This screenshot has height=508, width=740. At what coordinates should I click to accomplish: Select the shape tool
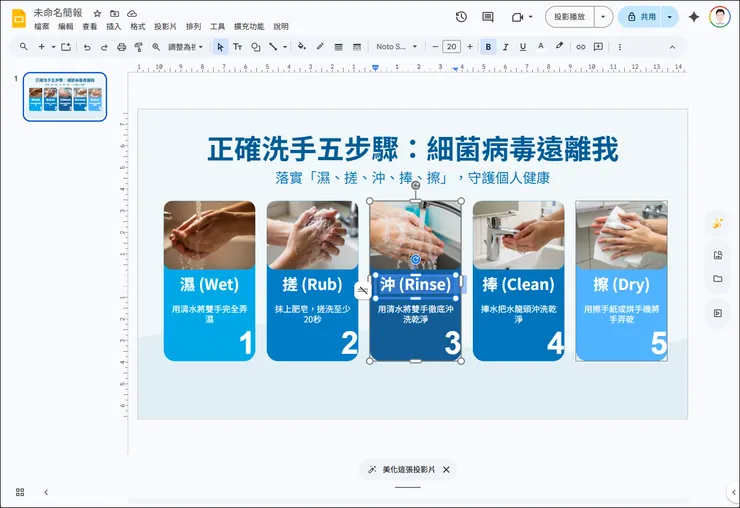256,47
